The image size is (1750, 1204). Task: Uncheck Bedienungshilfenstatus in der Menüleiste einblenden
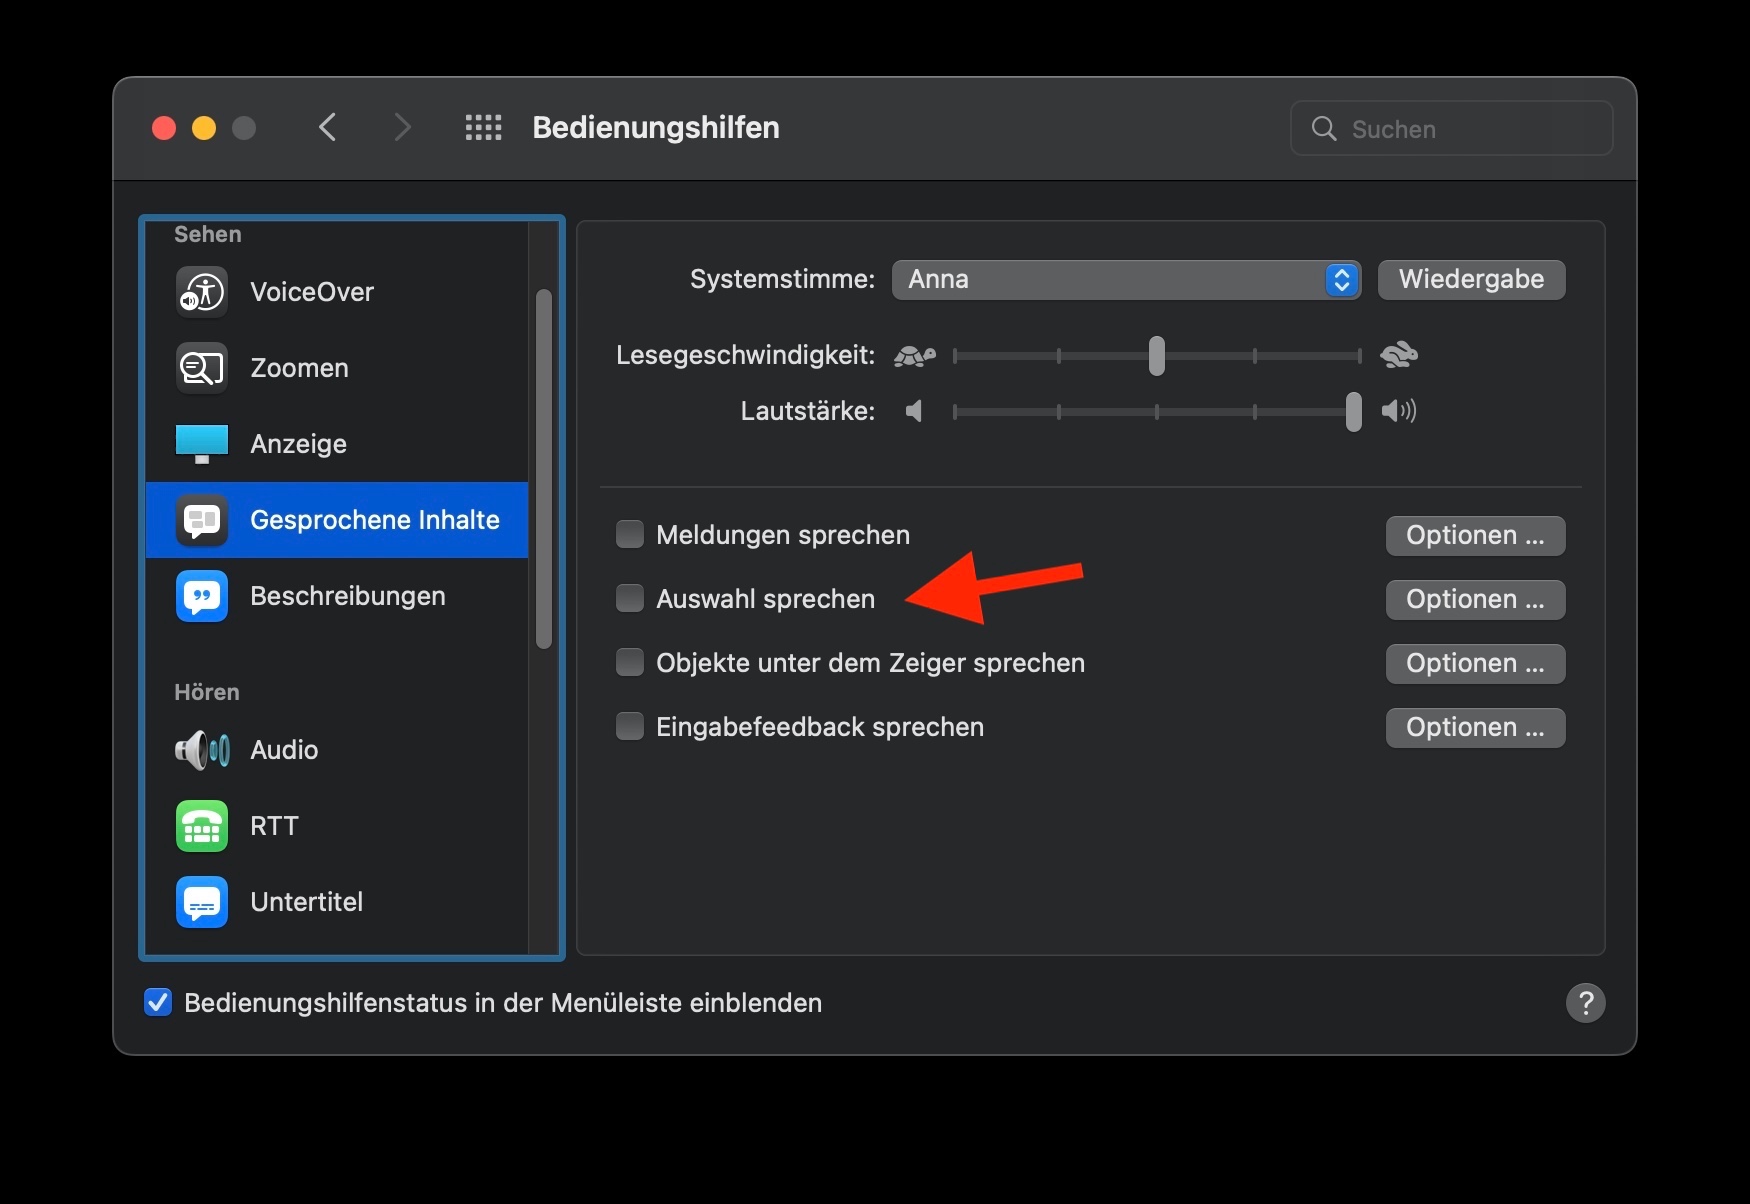[158, 1003]
